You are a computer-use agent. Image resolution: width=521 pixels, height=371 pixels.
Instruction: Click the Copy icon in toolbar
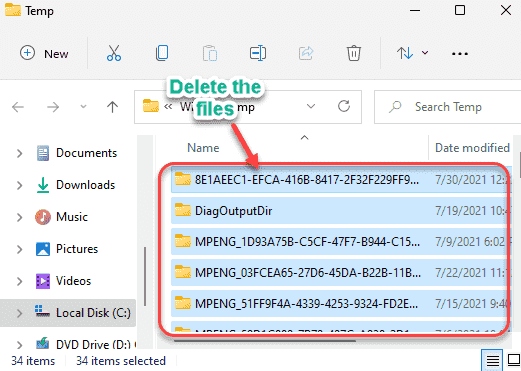point(162,53)
